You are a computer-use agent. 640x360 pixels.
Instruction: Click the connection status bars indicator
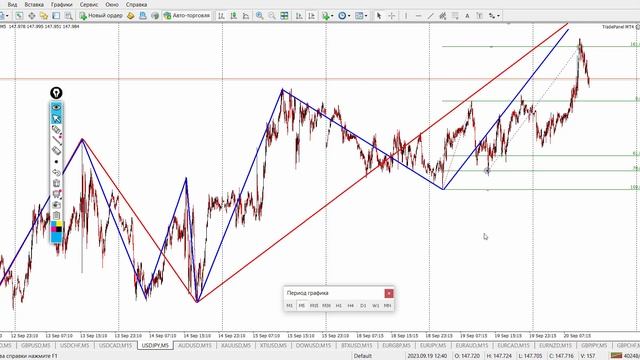pos(616,356)
